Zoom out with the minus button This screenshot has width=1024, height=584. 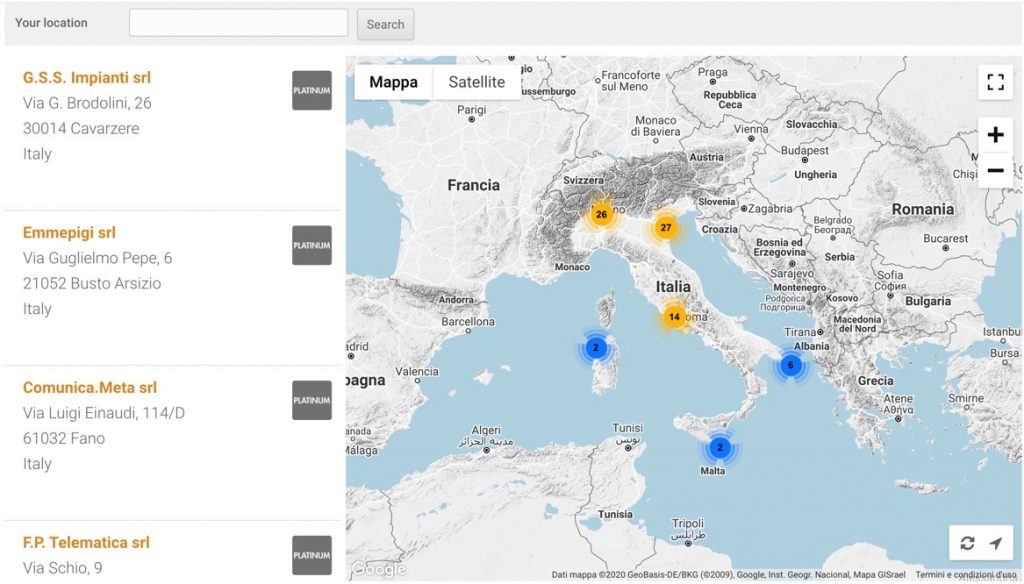tap(994, 171)
